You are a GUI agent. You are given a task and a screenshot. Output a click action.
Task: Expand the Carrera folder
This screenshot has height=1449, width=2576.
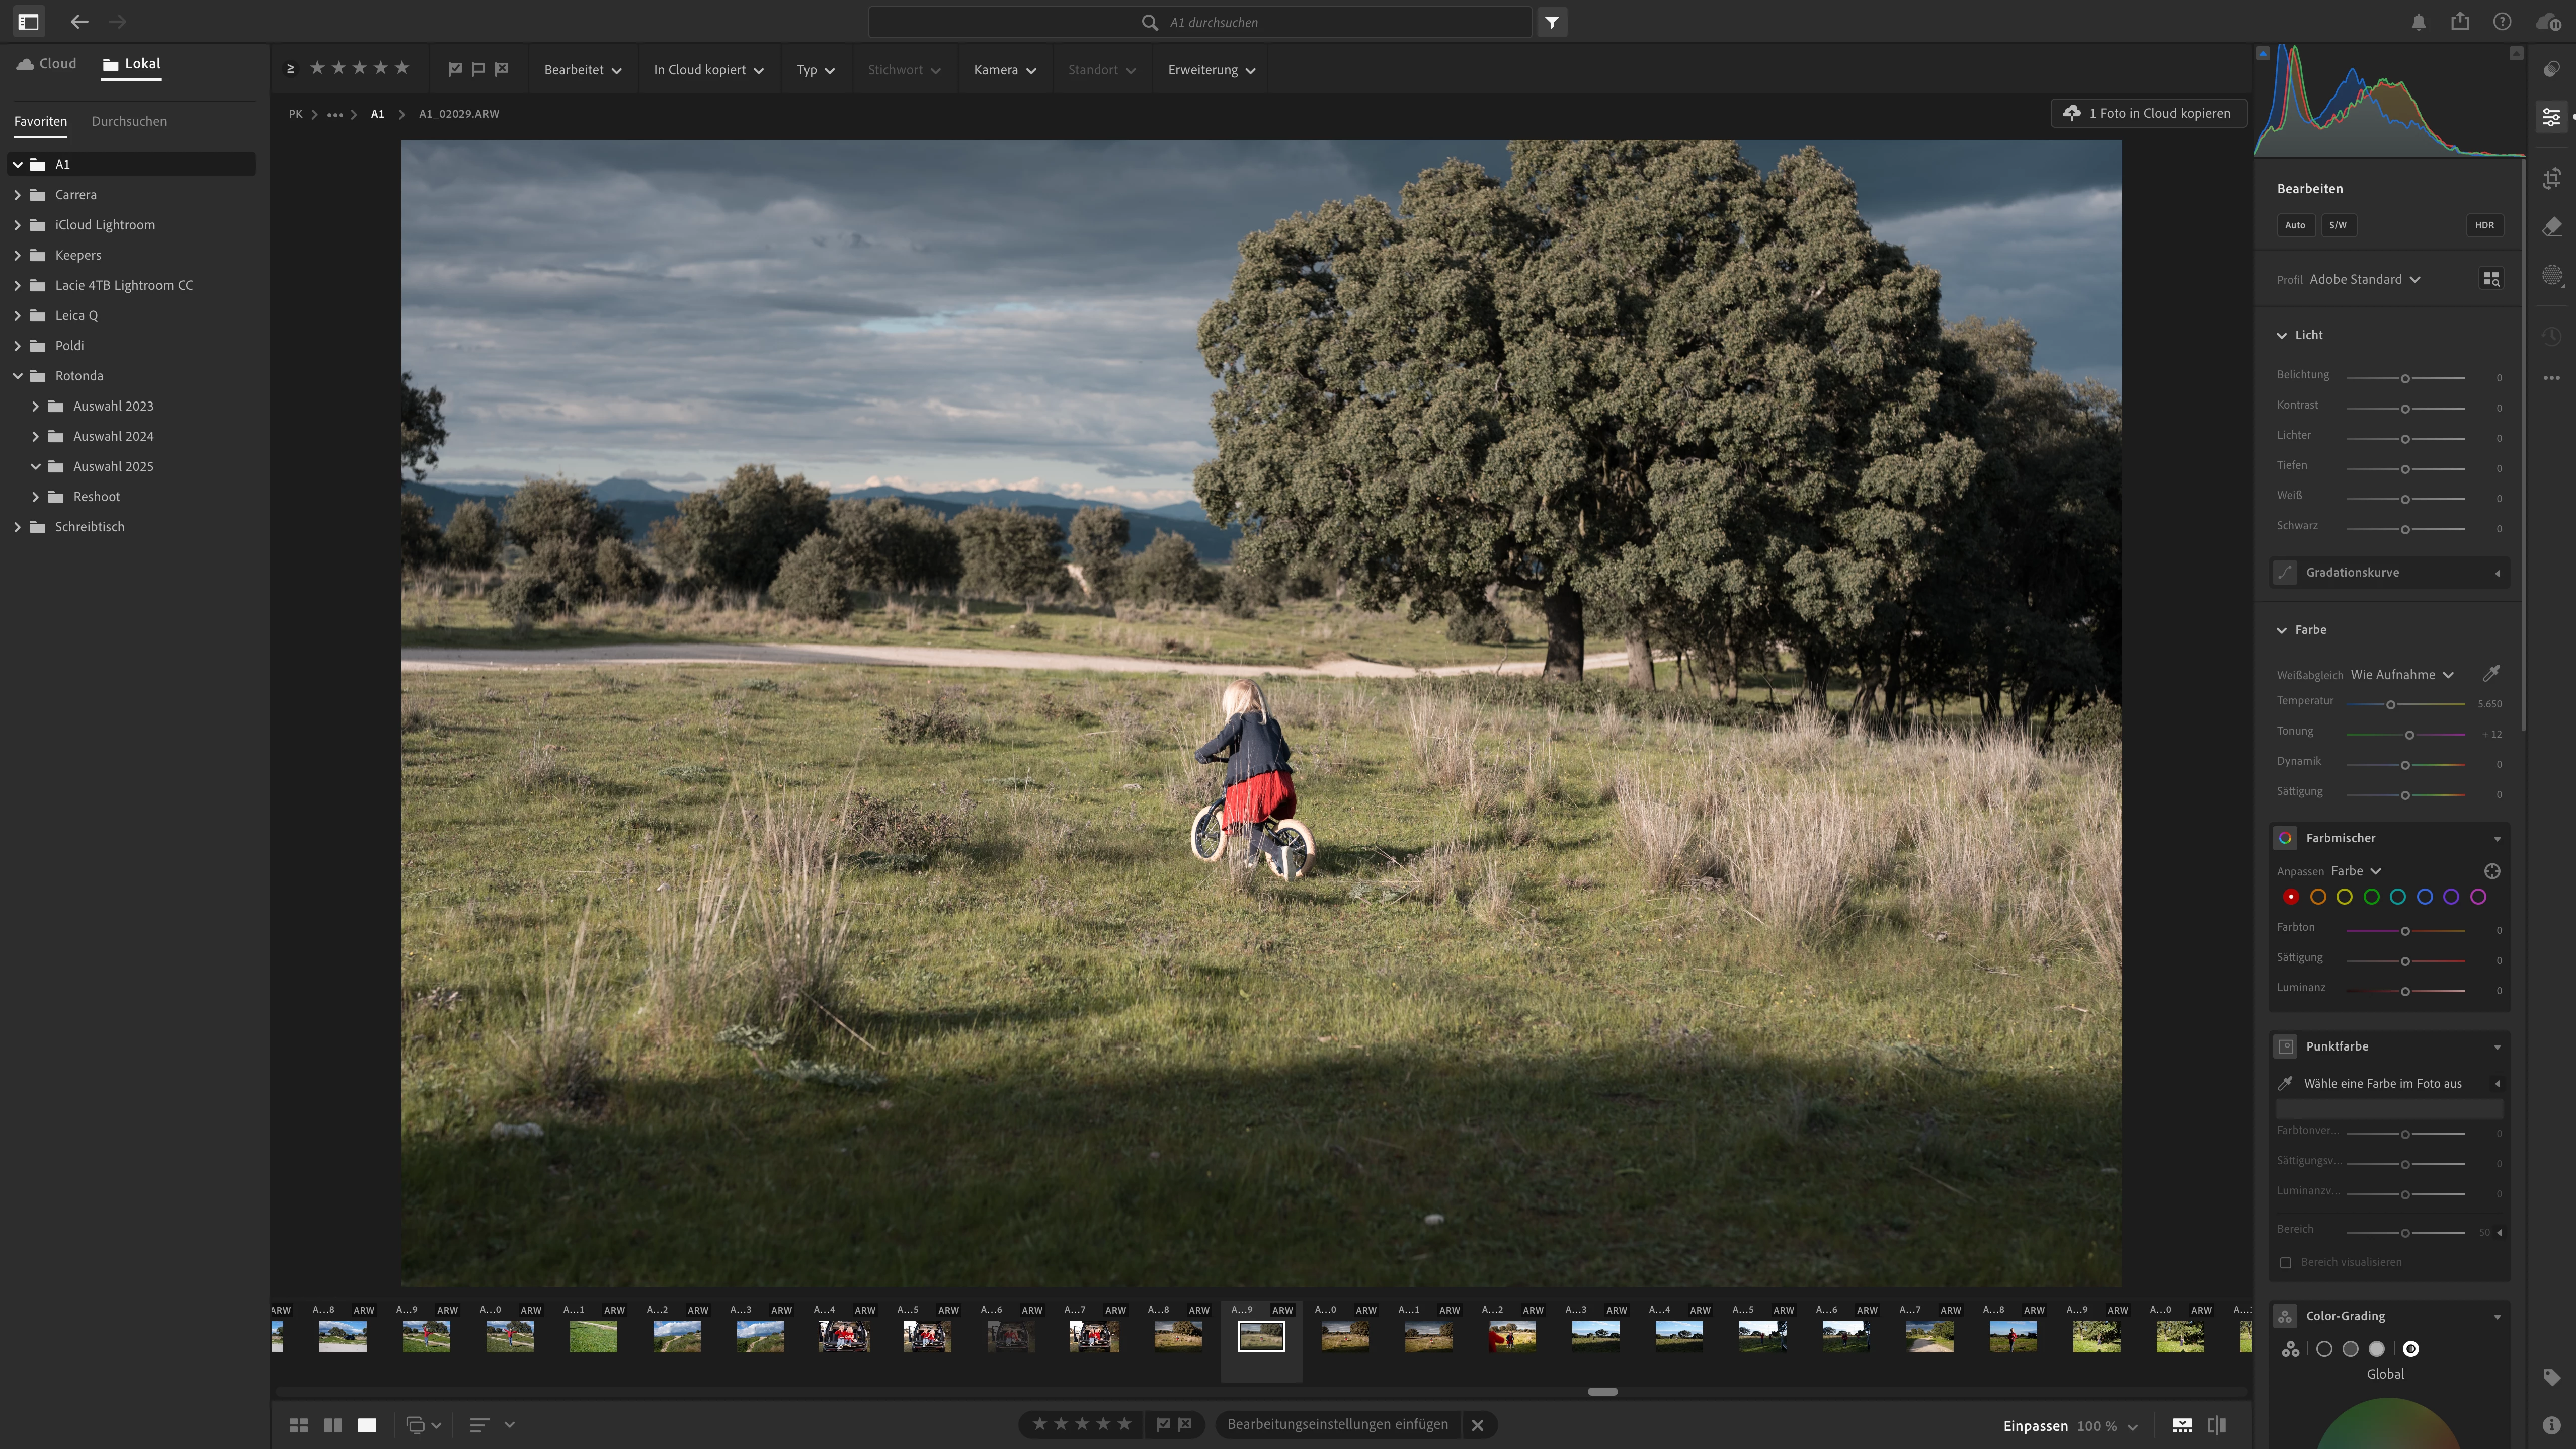coord(17,195)
